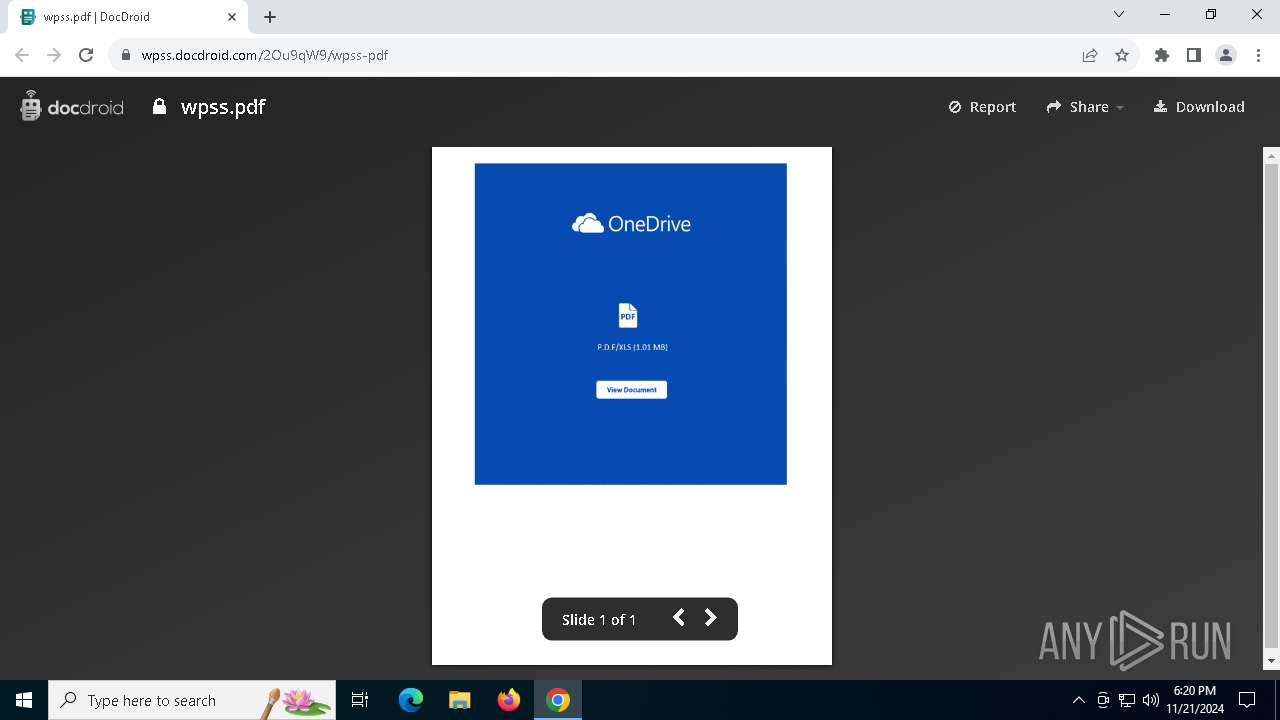Open Chrome extensions puzzle icon

tap(1162, 55)
